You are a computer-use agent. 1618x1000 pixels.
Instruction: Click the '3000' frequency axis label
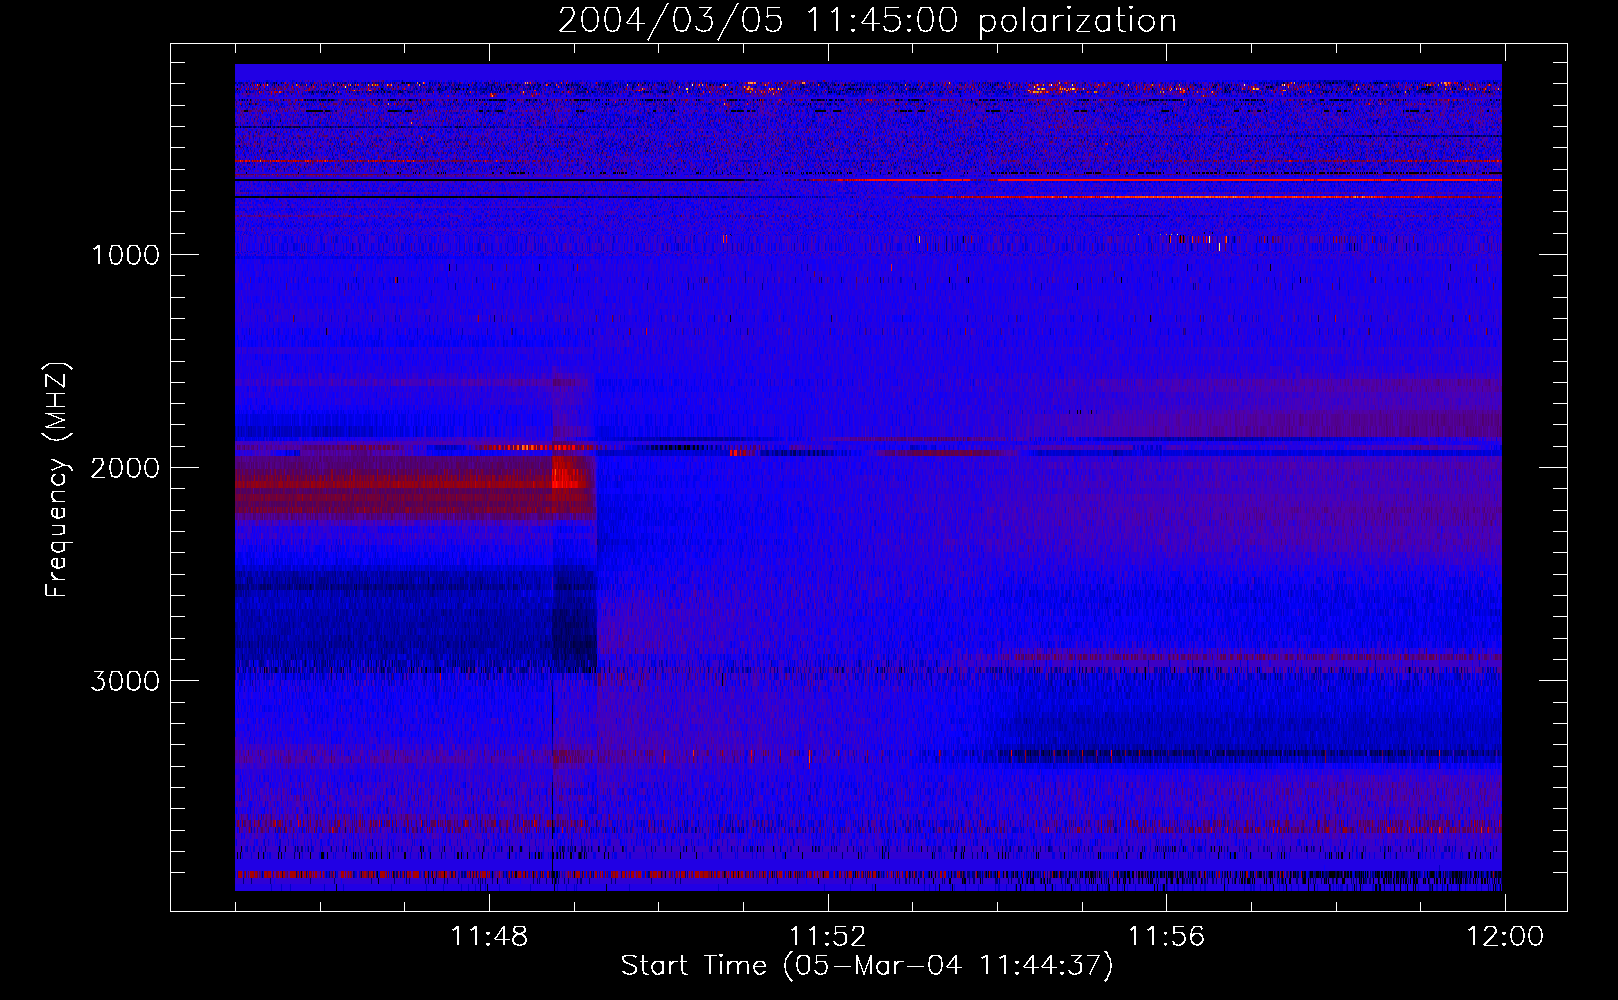click(125, 681)
